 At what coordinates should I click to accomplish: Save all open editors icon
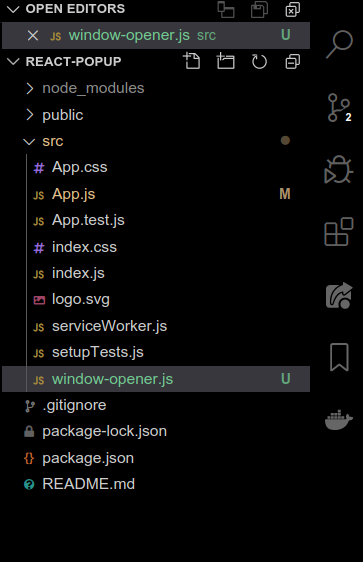pyautogui.click(x=259, y=9)
